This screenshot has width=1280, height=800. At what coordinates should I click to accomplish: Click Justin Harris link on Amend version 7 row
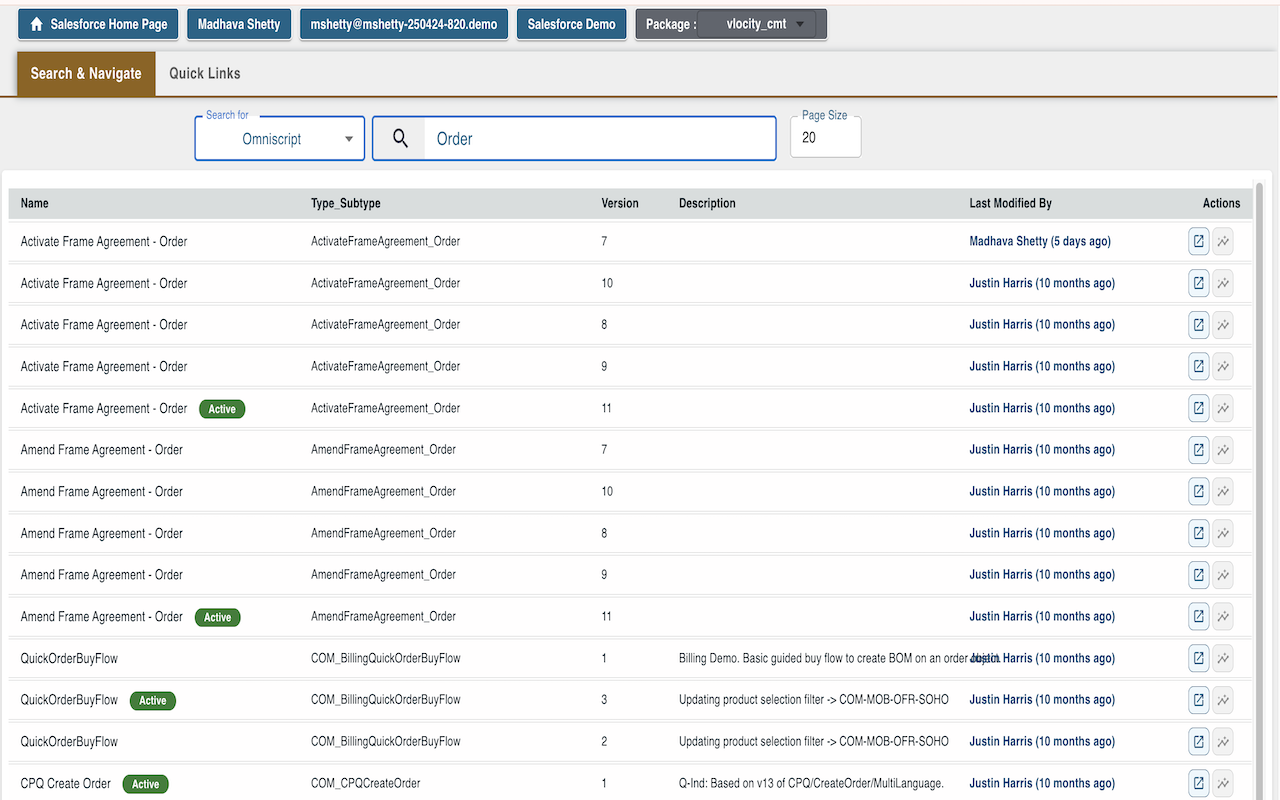click(x=1042, y=449)
